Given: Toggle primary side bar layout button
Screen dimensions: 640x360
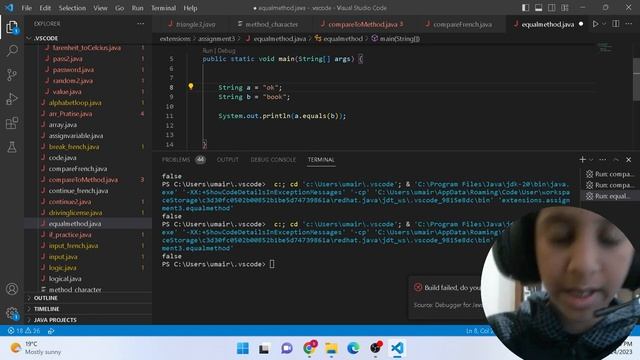Looking at the screenshot, I should coord(526,8).
